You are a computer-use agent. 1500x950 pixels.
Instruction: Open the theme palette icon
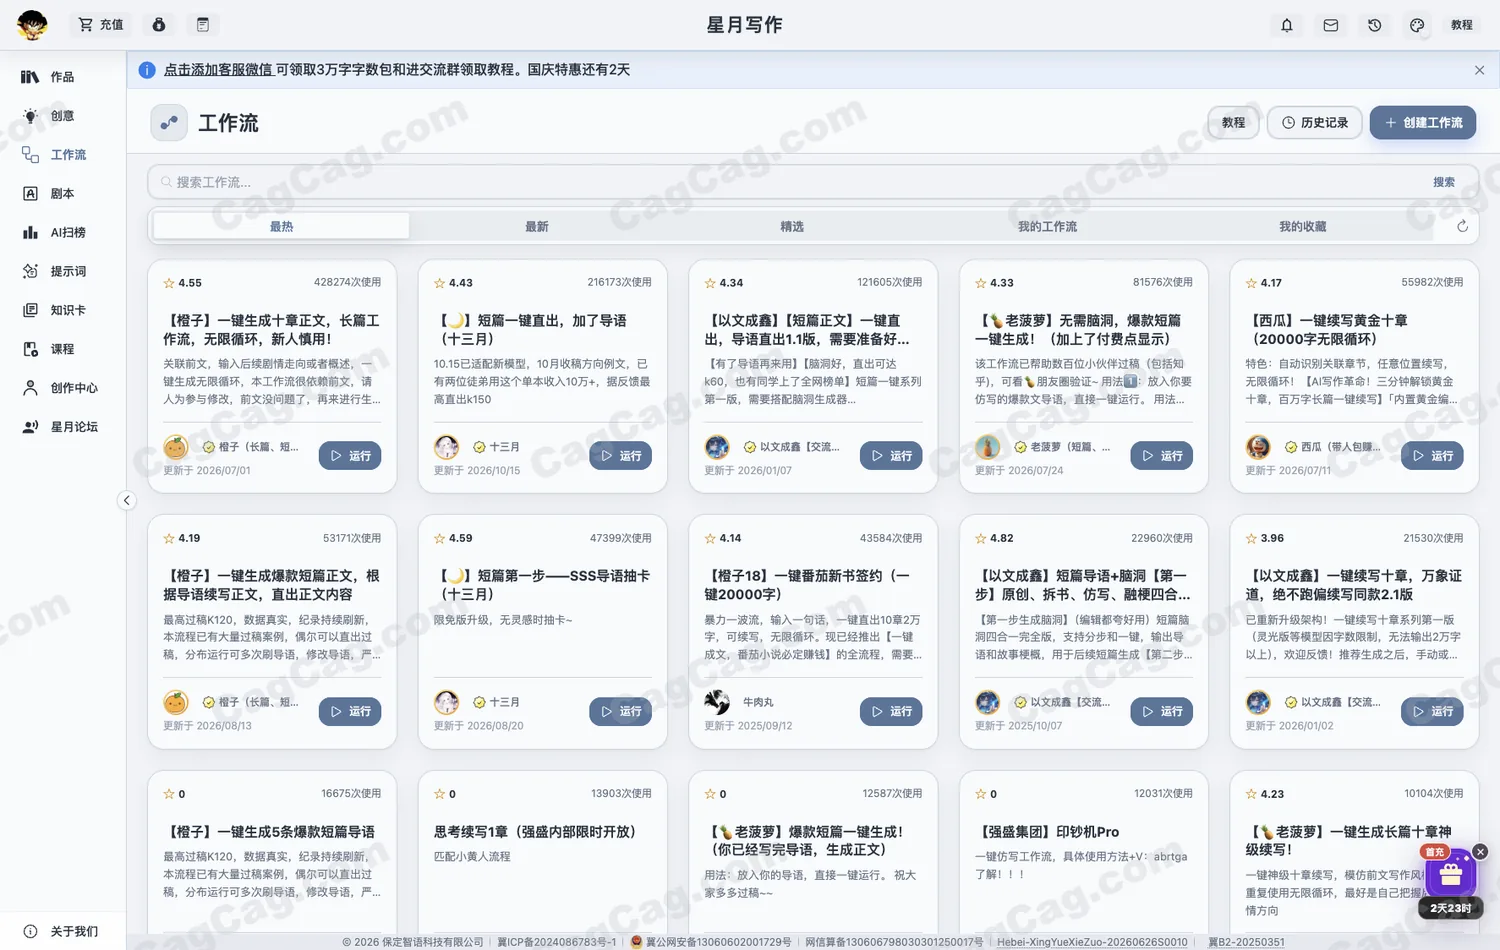click(x=1417, y=25)
